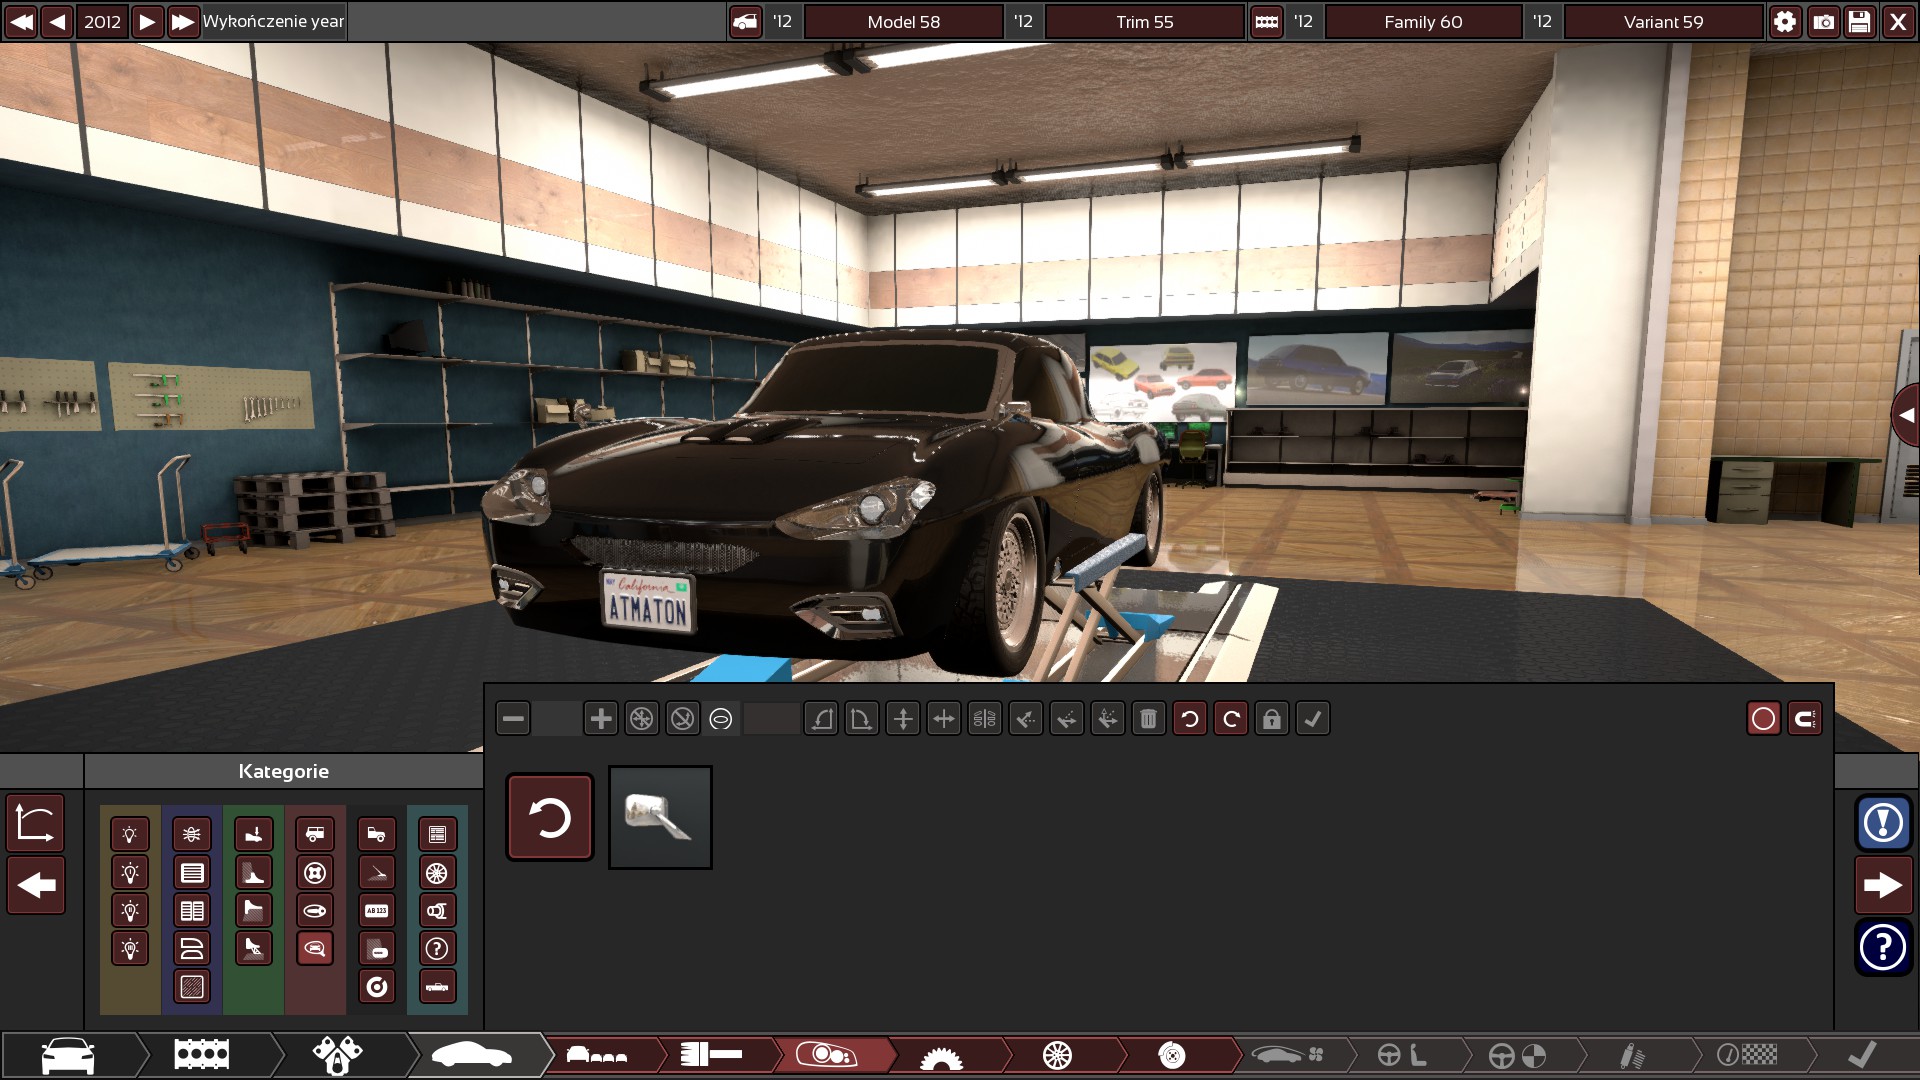1920x1080 pixels.
Task: Toggle the oval ring selection icon
Action: (x=721, y=718)
